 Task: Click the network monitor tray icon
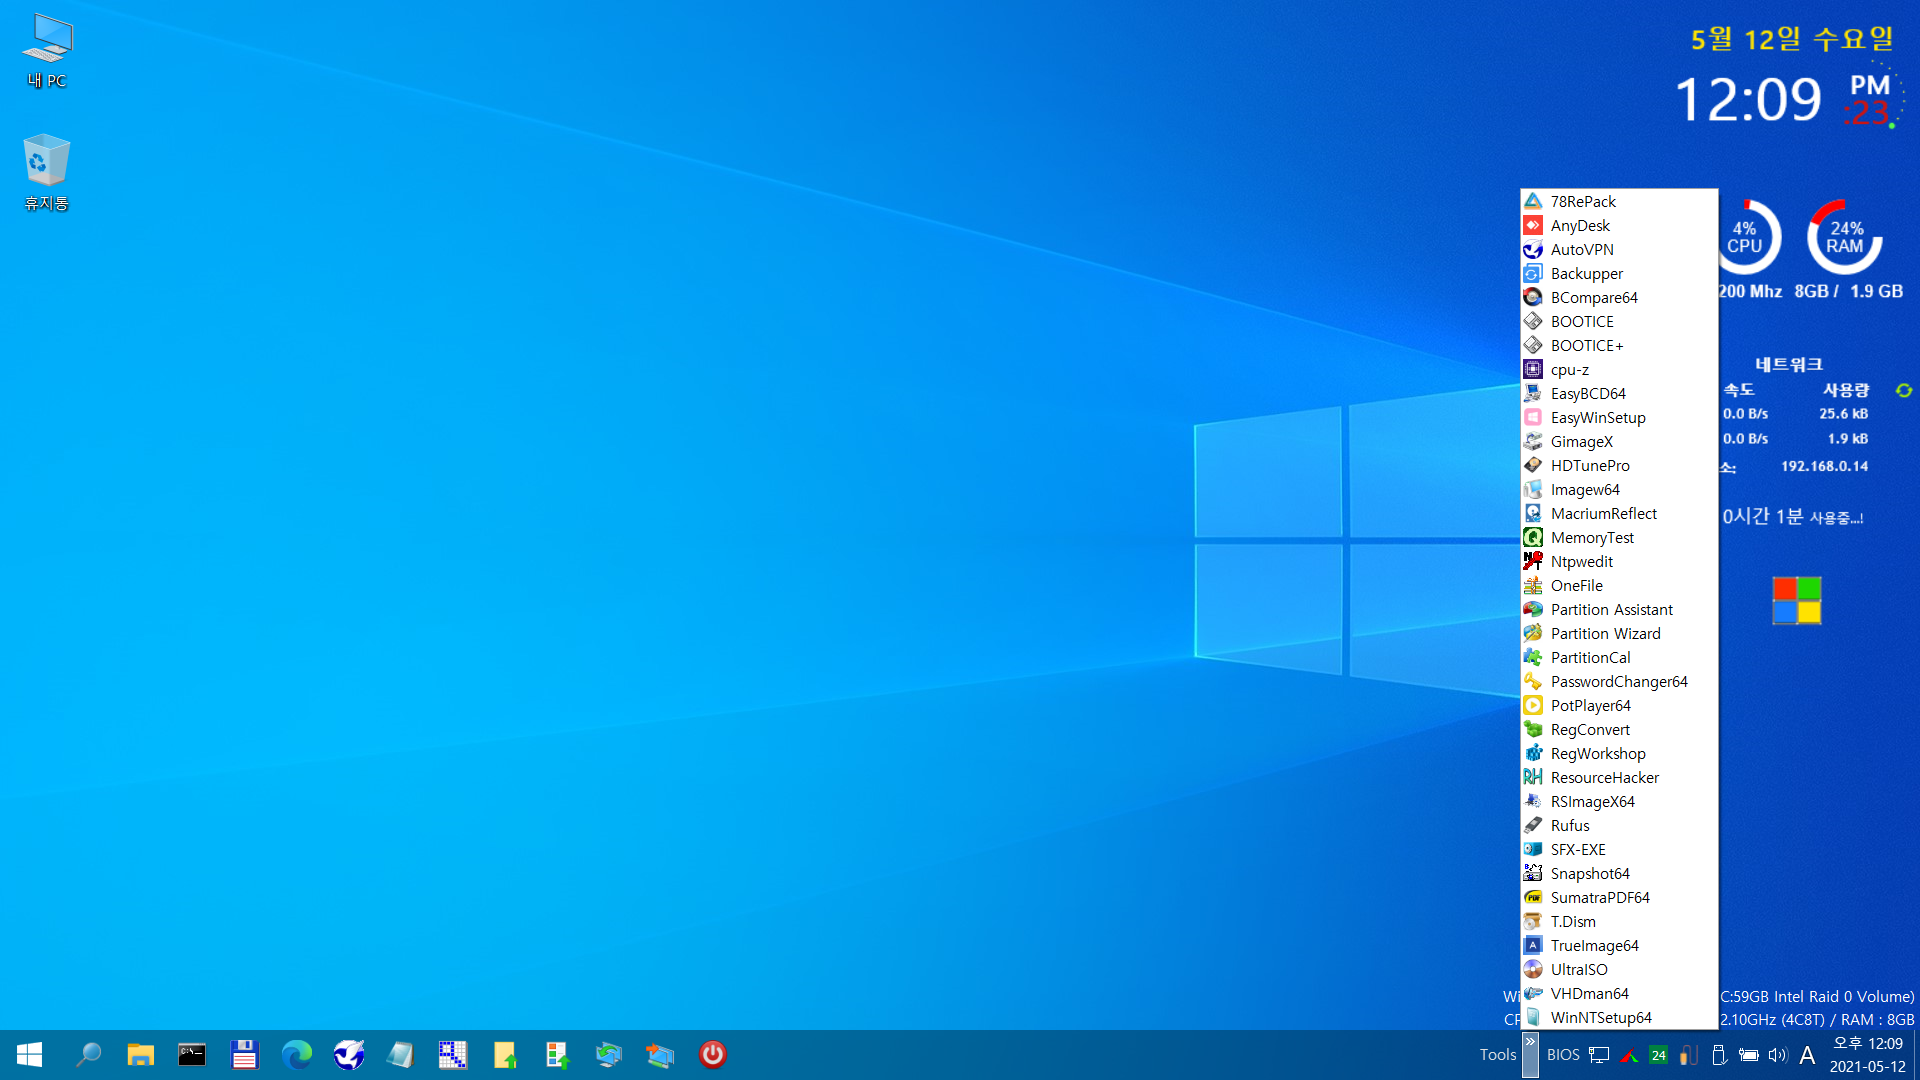[1599, 1055]
